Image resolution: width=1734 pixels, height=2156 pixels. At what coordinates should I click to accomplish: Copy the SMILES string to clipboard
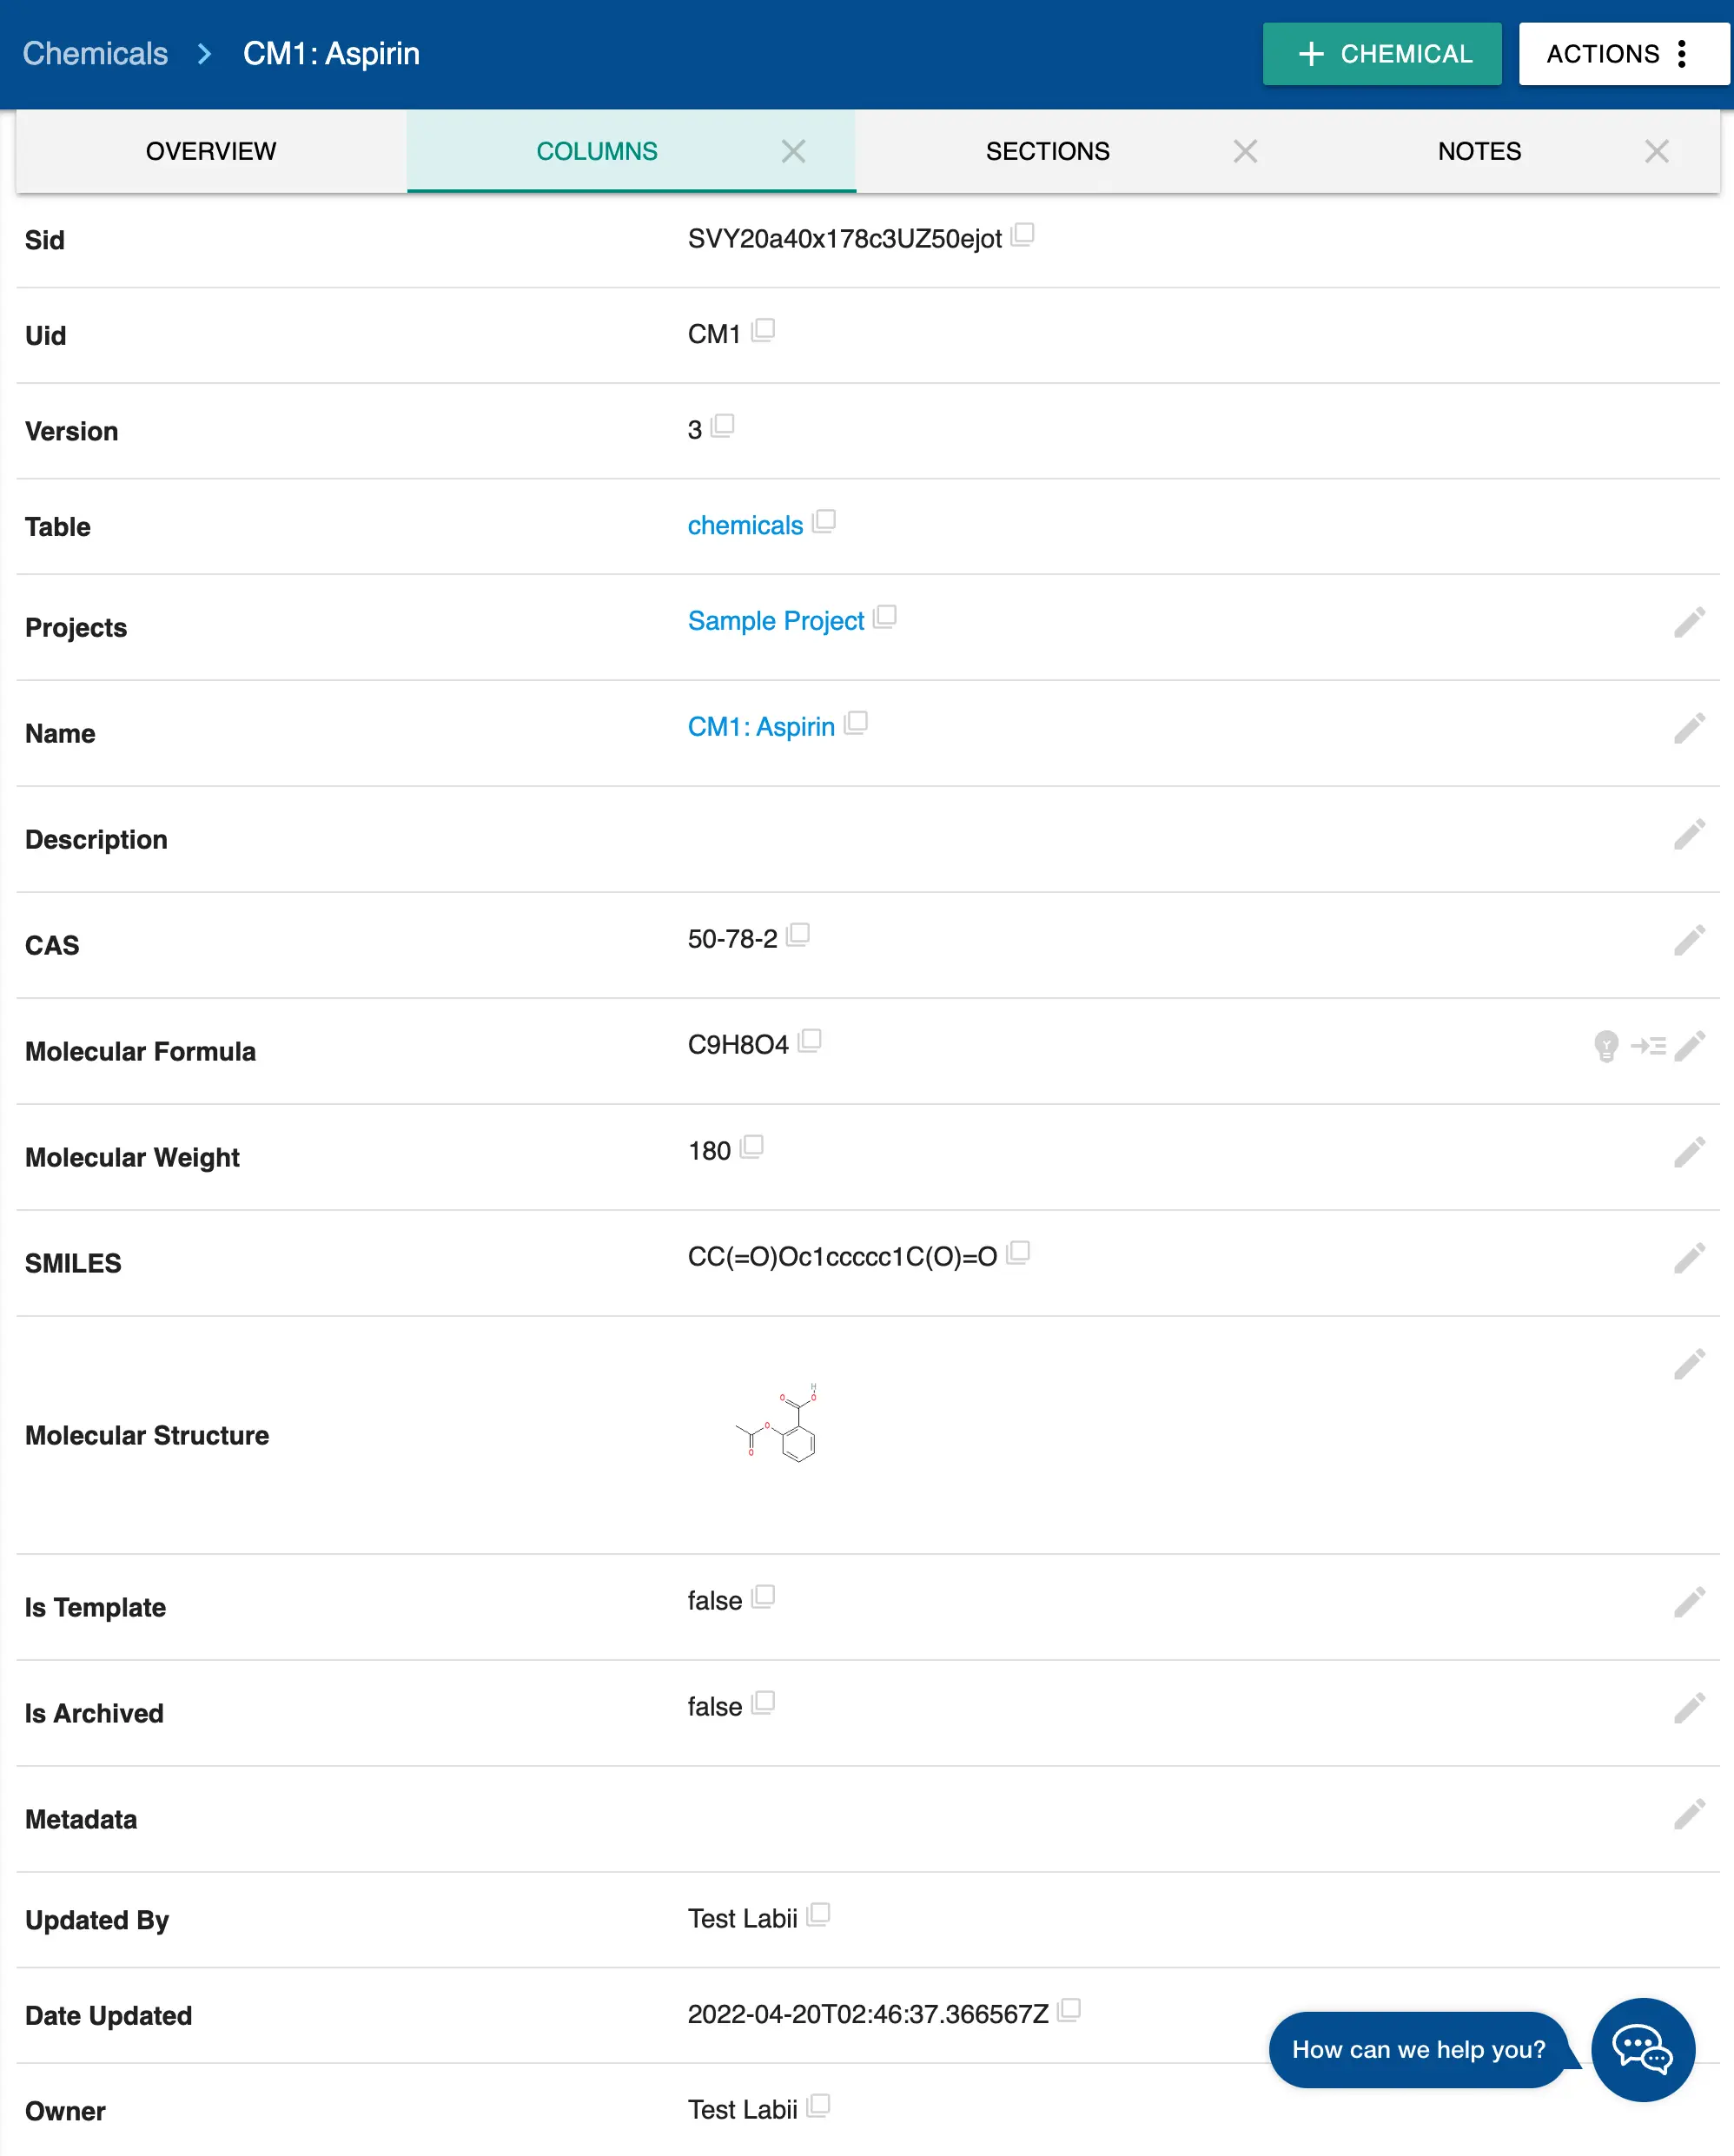(1018, 1253)
